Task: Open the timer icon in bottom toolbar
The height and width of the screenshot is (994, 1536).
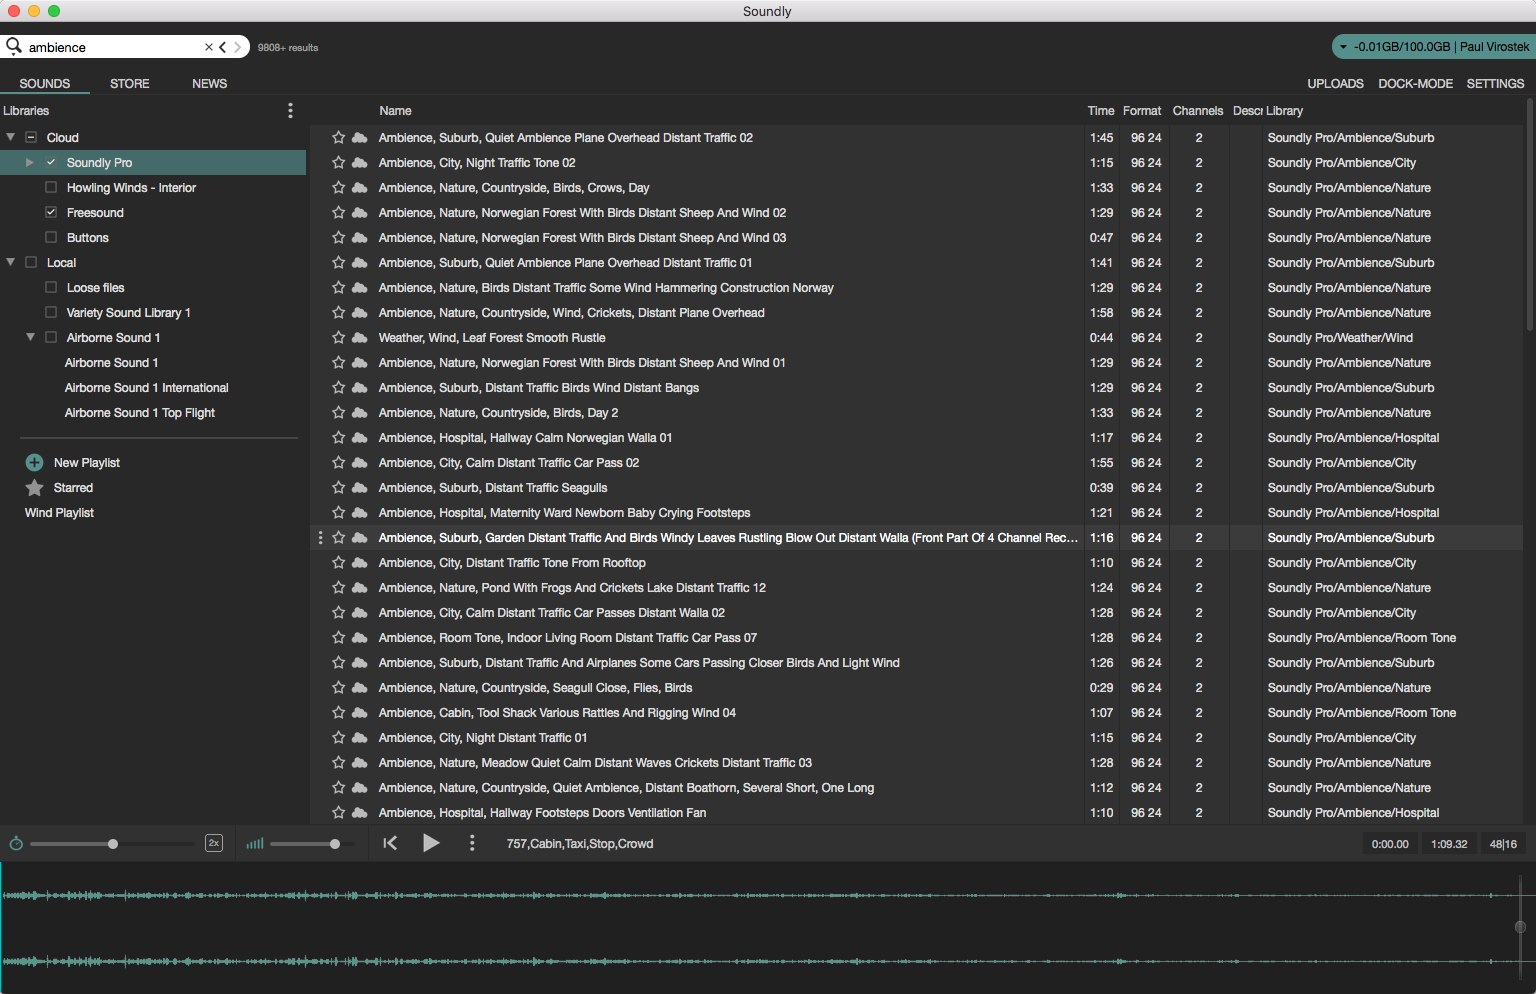Action: tap(16, 843)
